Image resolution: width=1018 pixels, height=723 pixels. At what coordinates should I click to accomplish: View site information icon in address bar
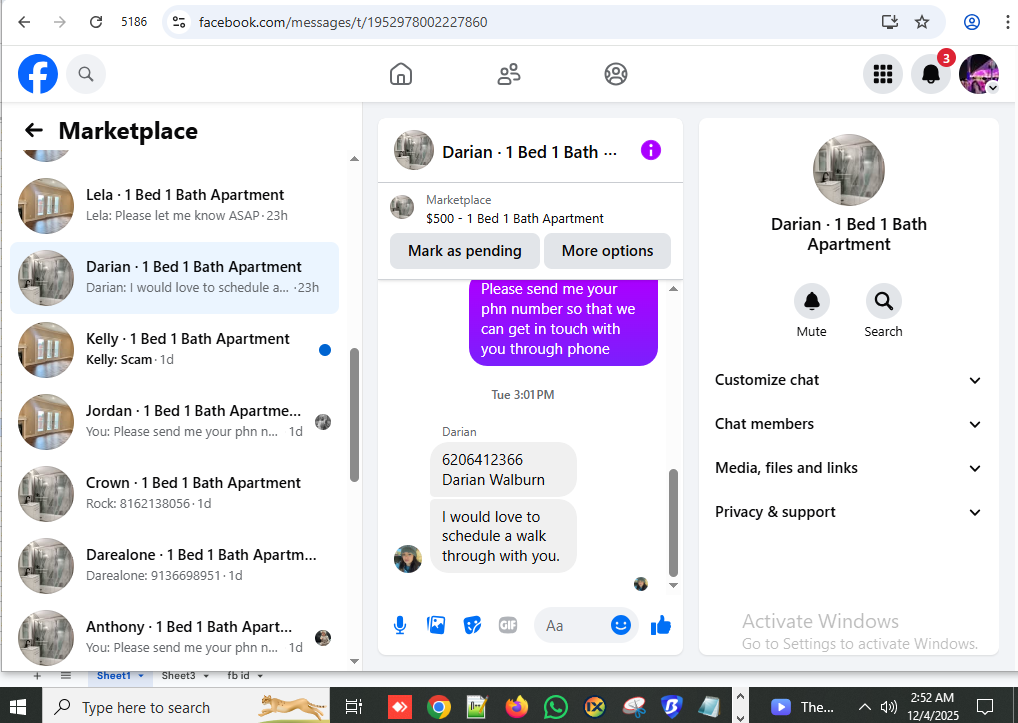179,22
